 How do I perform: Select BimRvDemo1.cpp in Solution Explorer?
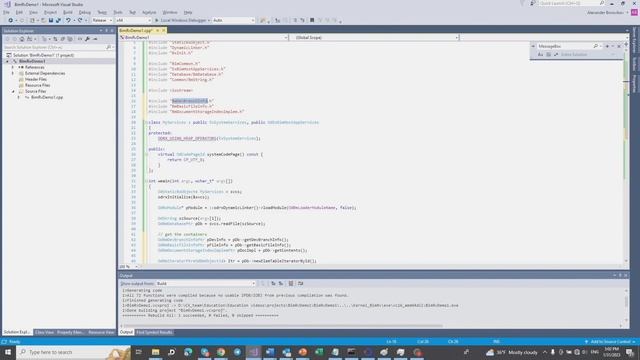(x=47, y=98)
